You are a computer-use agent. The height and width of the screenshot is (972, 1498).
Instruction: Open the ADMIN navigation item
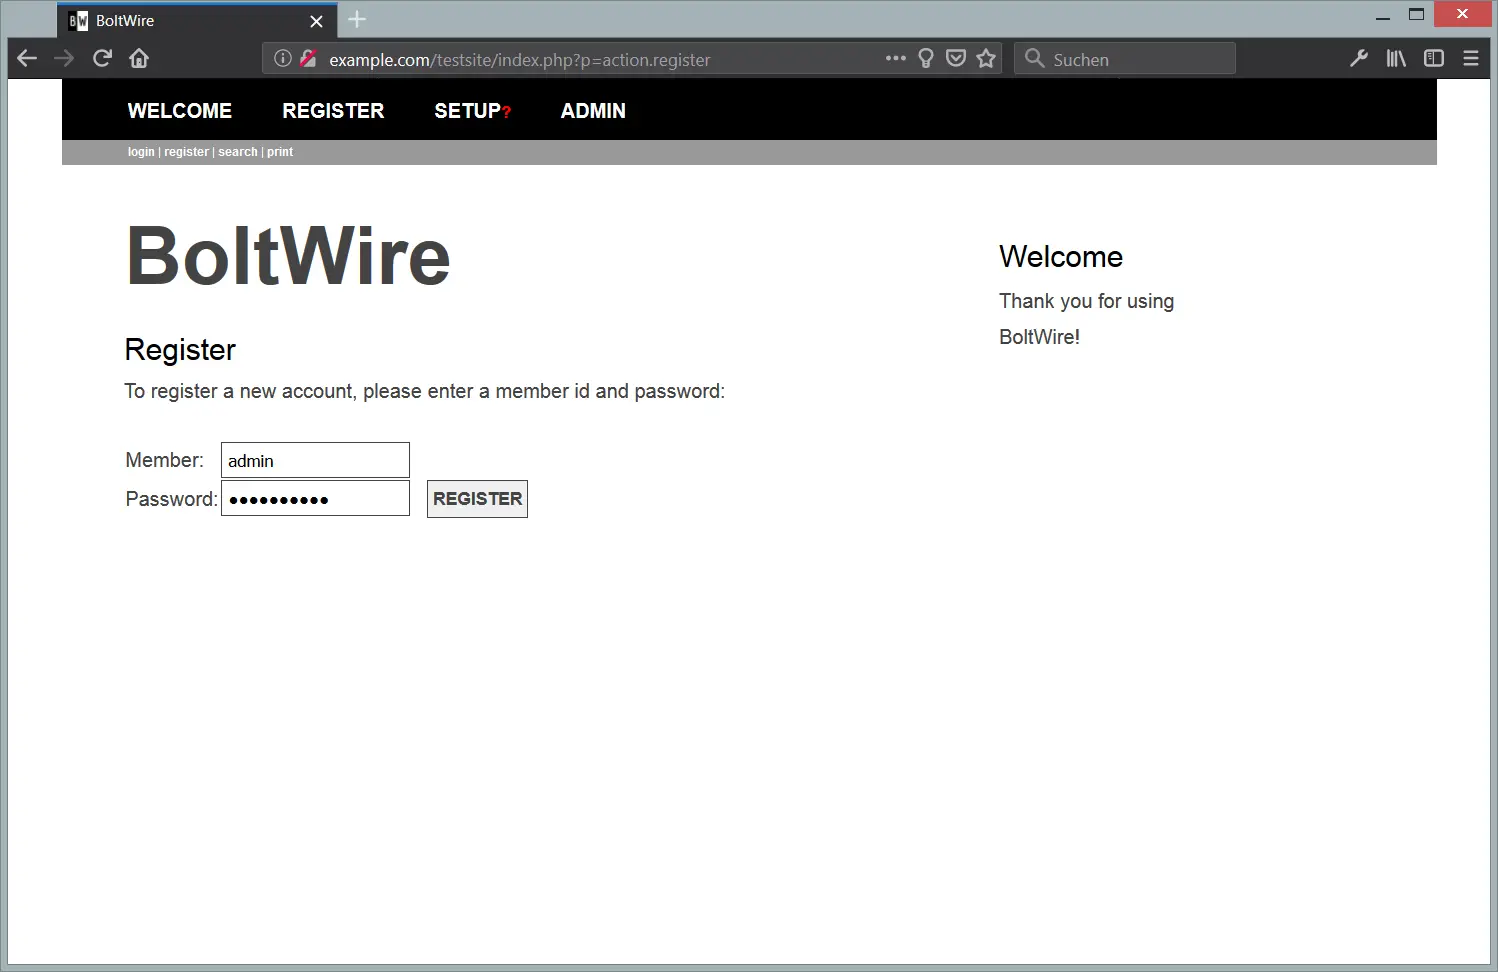(593, 111)
